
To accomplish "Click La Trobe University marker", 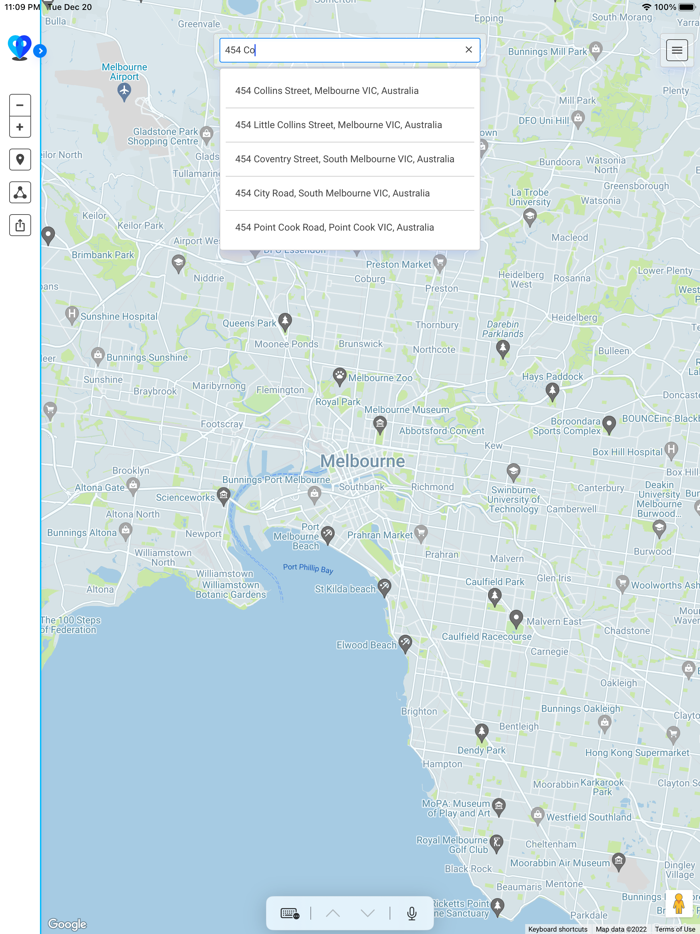I will (530, 217).
